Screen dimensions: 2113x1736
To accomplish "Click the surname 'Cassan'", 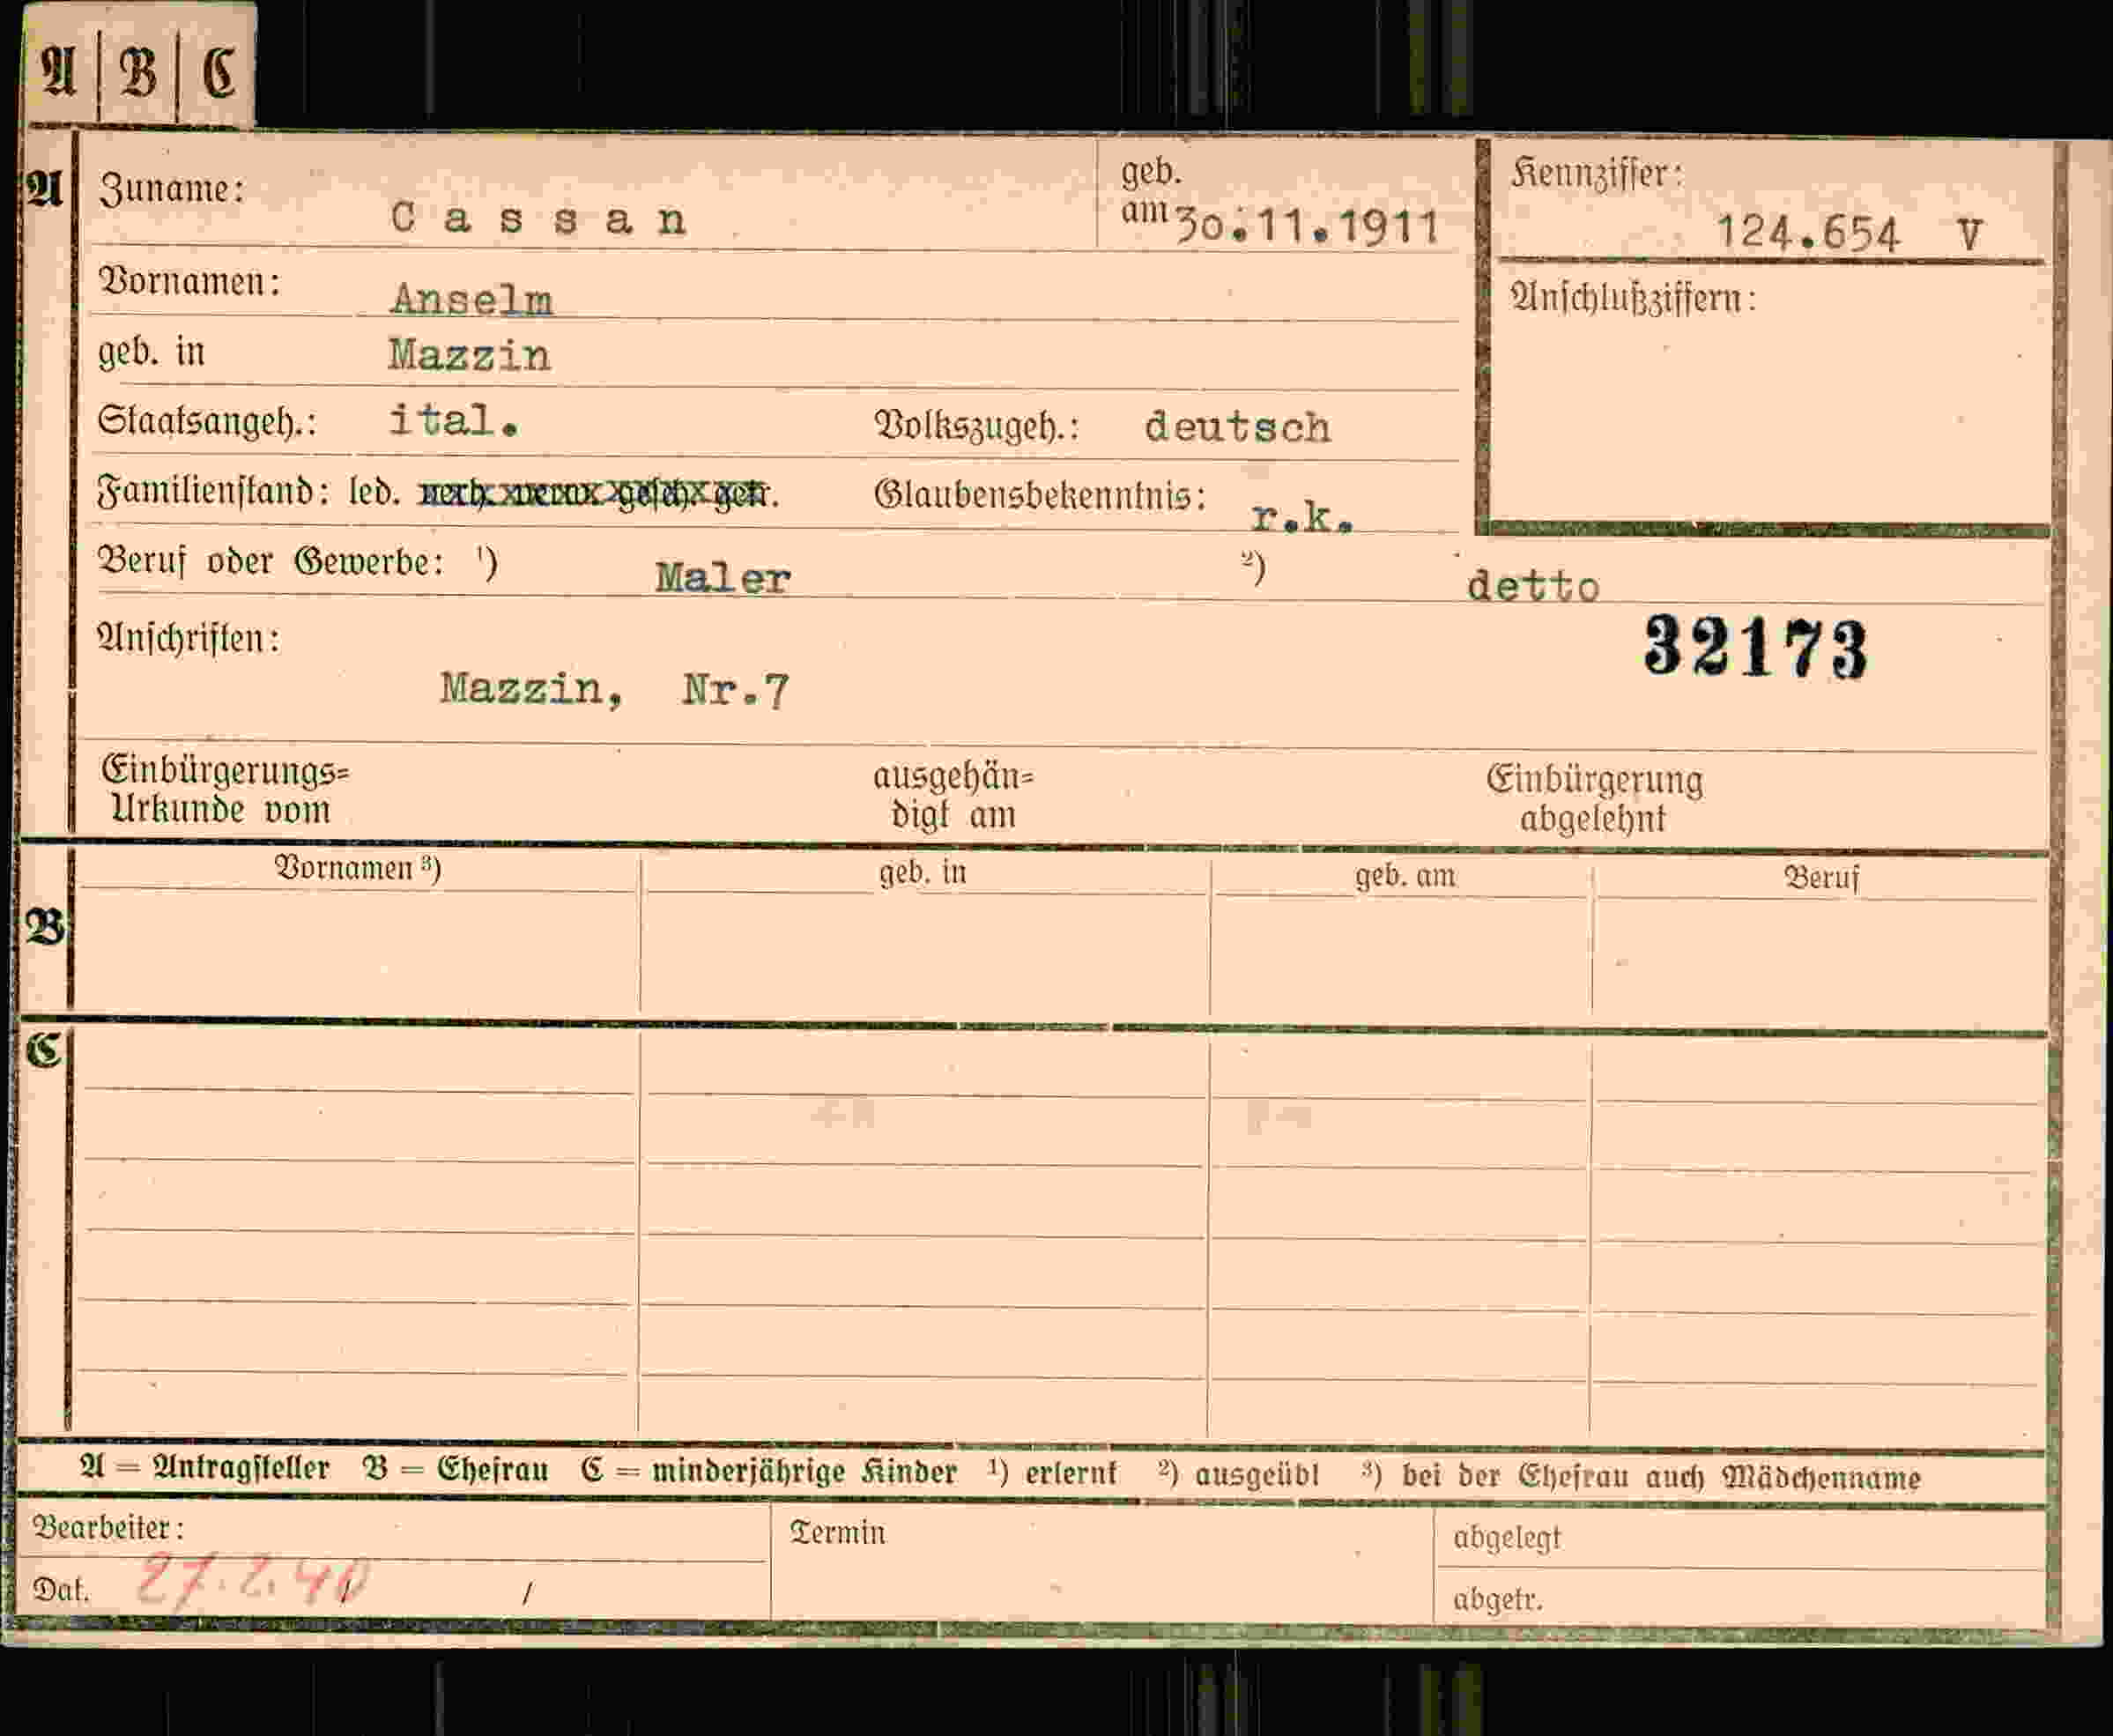I will [538, 218].
